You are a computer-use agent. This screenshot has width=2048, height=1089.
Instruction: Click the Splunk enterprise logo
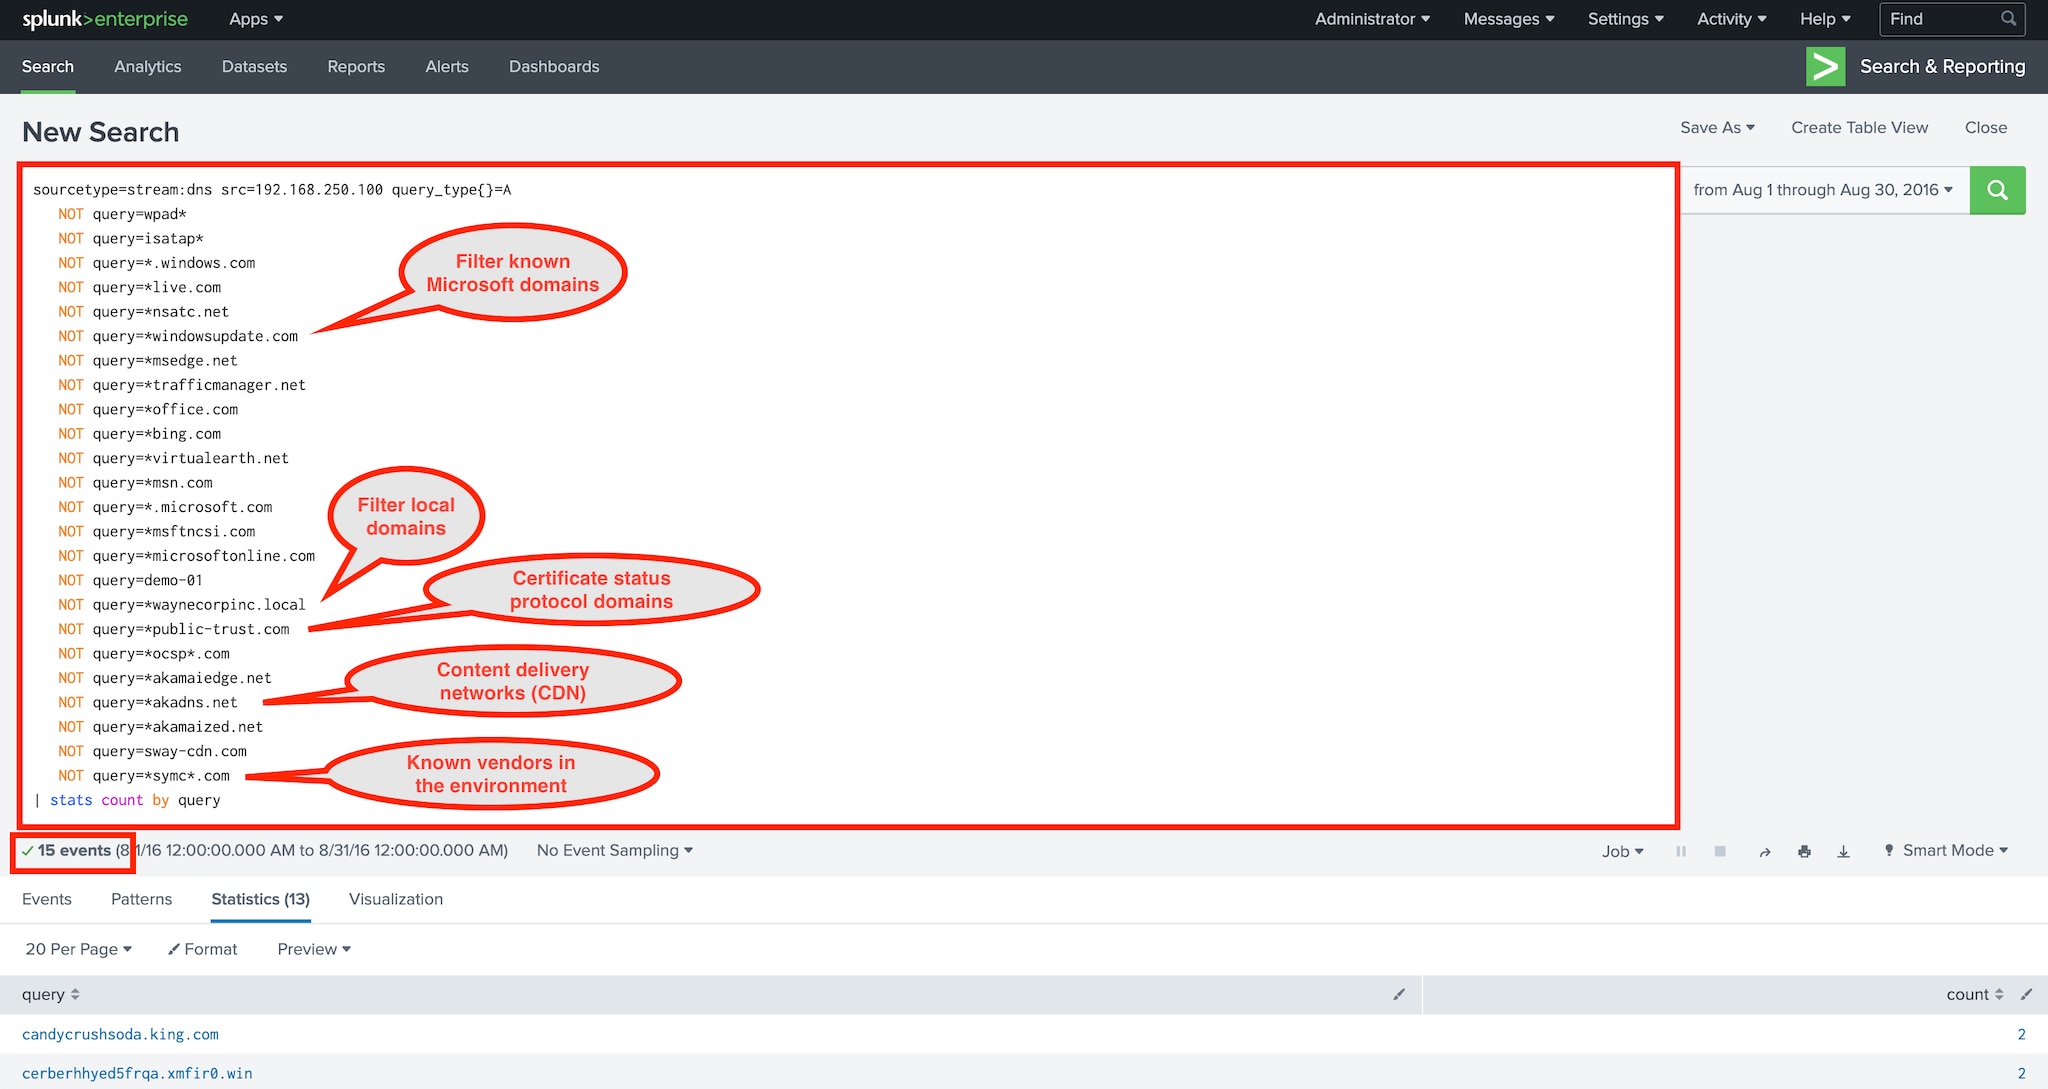point(105,19)
